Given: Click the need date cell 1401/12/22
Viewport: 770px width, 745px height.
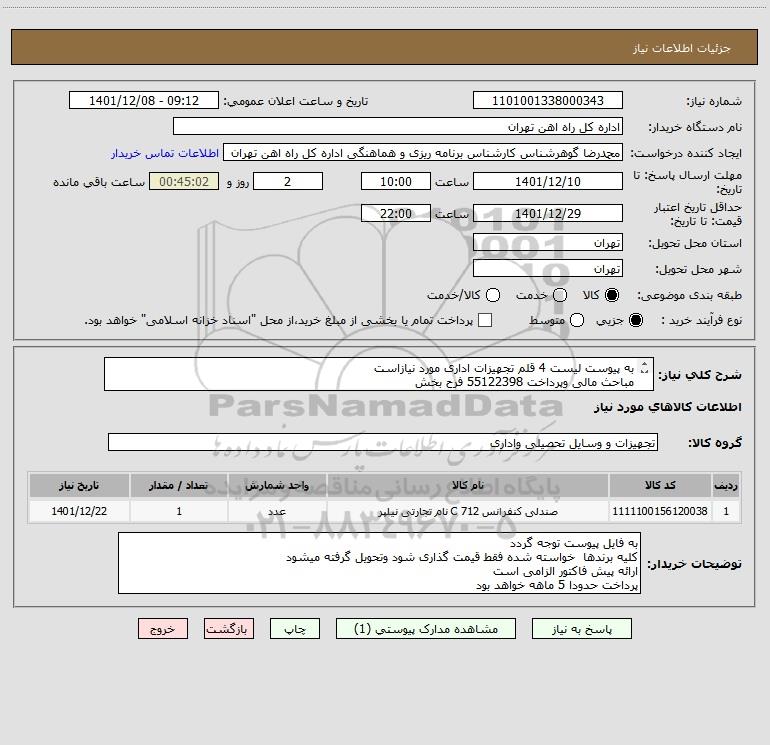Looking at the screenshot, I should point(79,511).
